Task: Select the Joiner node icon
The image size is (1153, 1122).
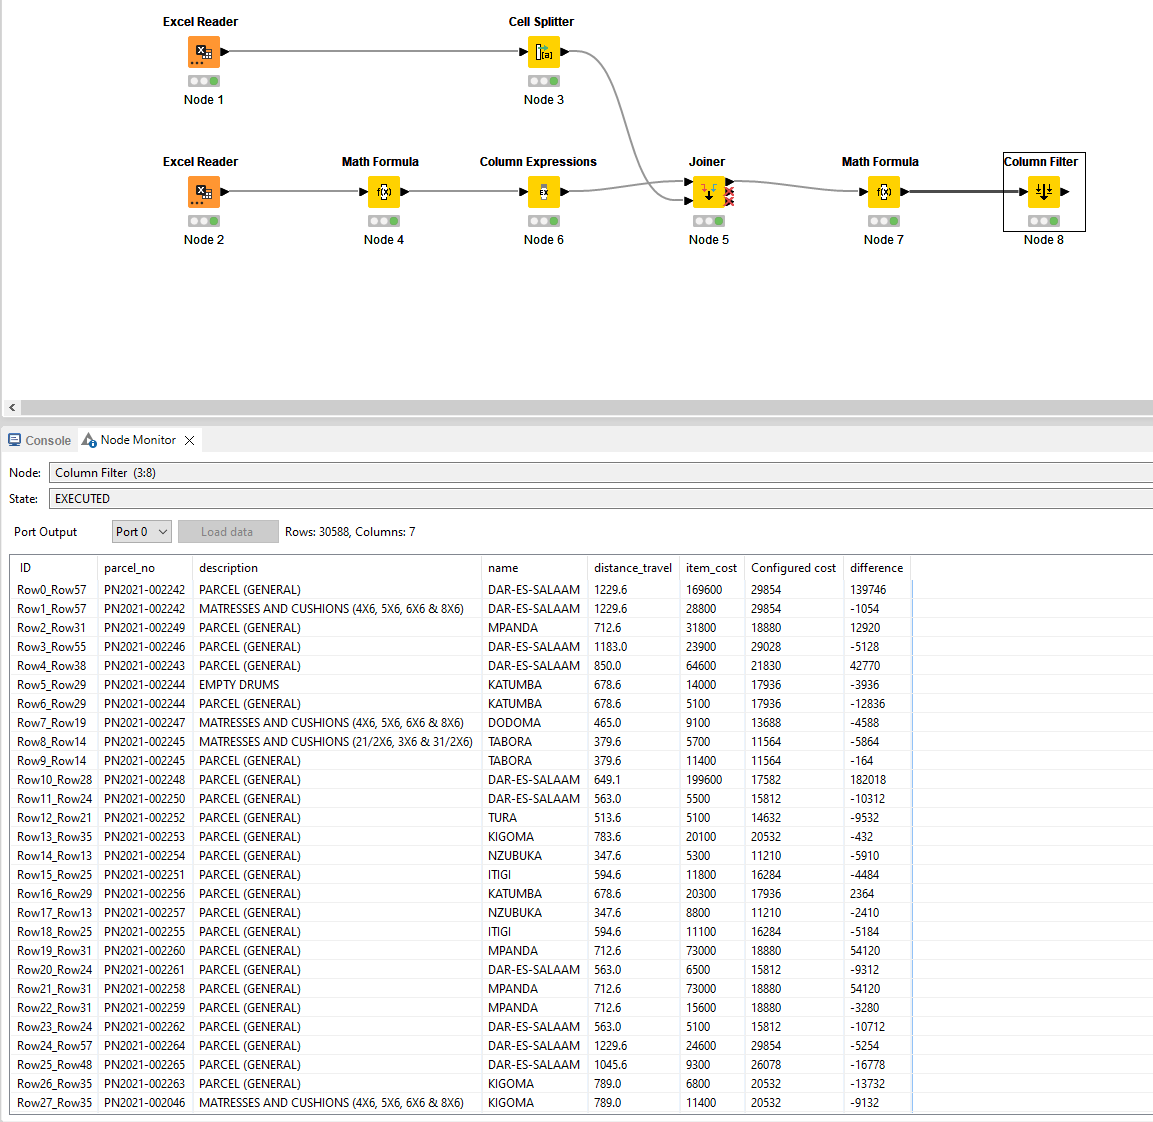Action: coord(709,192)
